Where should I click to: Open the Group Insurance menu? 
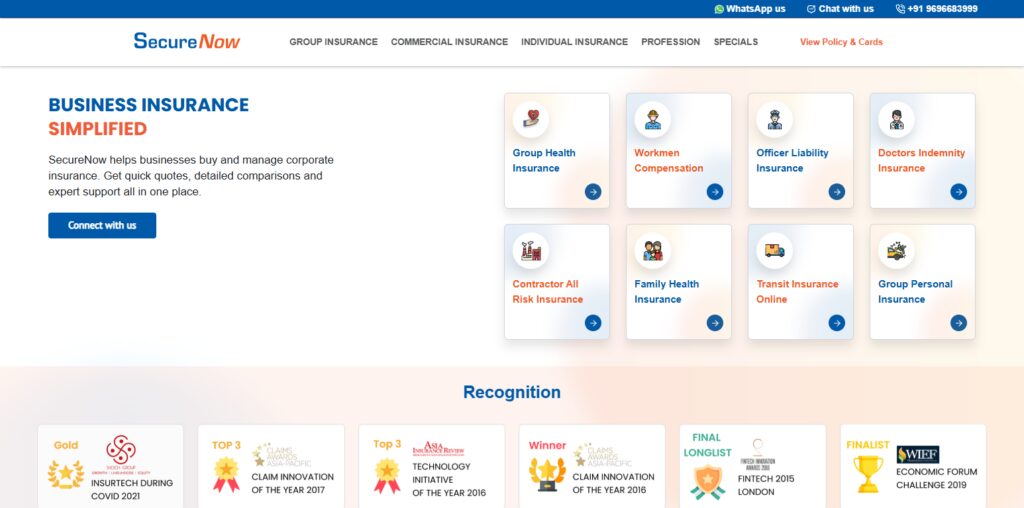[334, 42]
